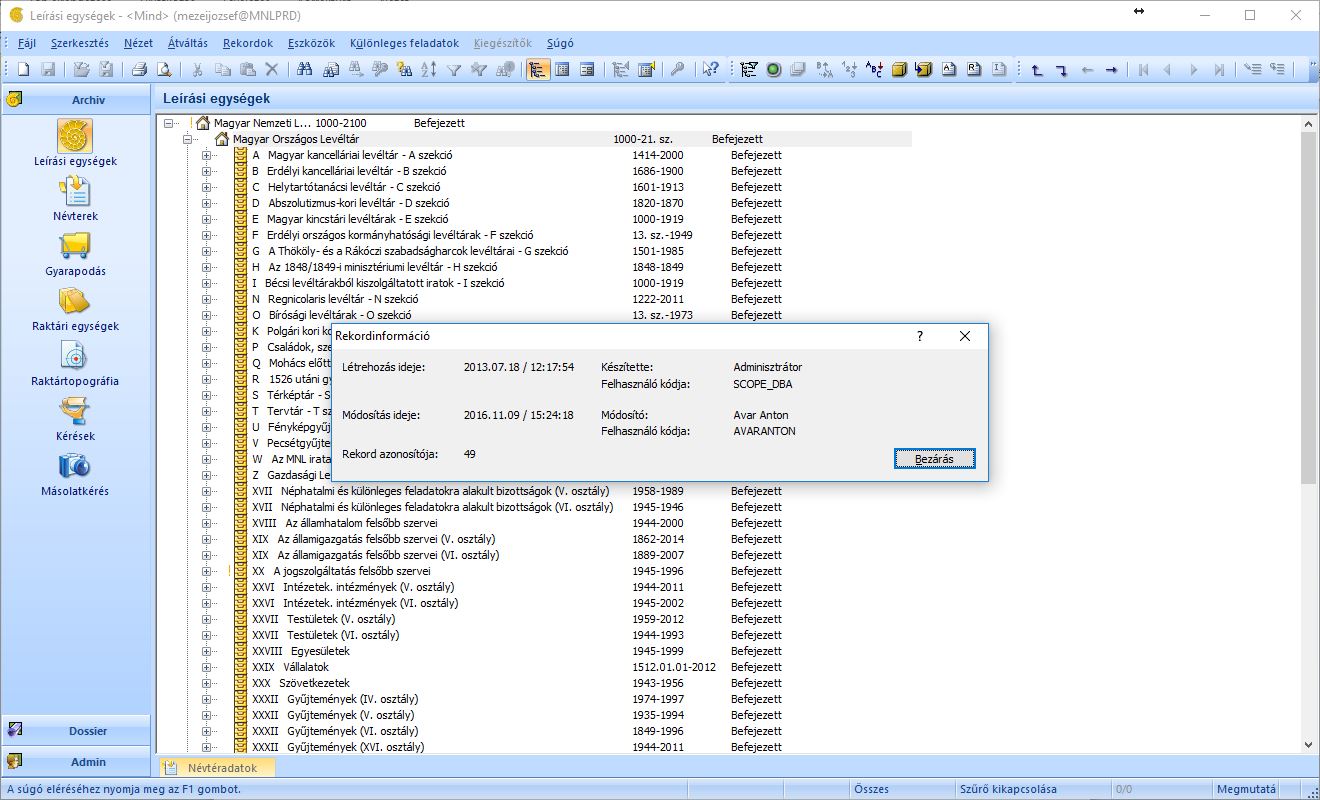This screenshot has width=1320, height=800.
Task: Open the Dossier panel
Action: (76, 731)
